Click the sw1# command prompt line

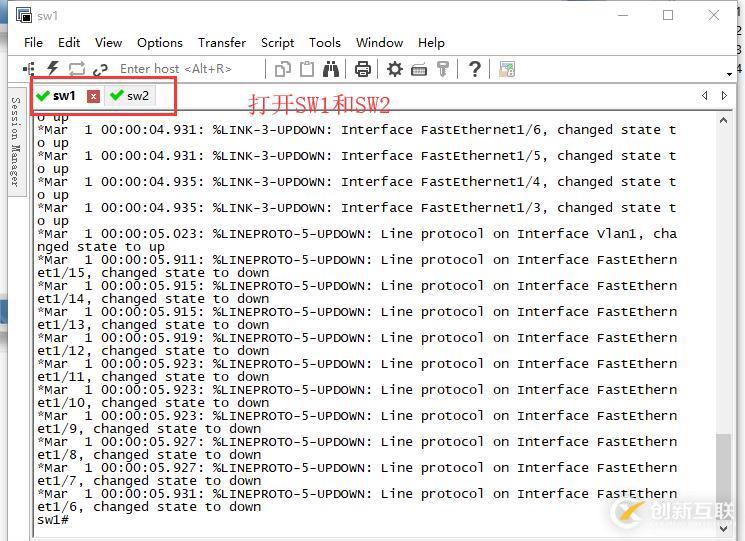click(x=53, y=520)
